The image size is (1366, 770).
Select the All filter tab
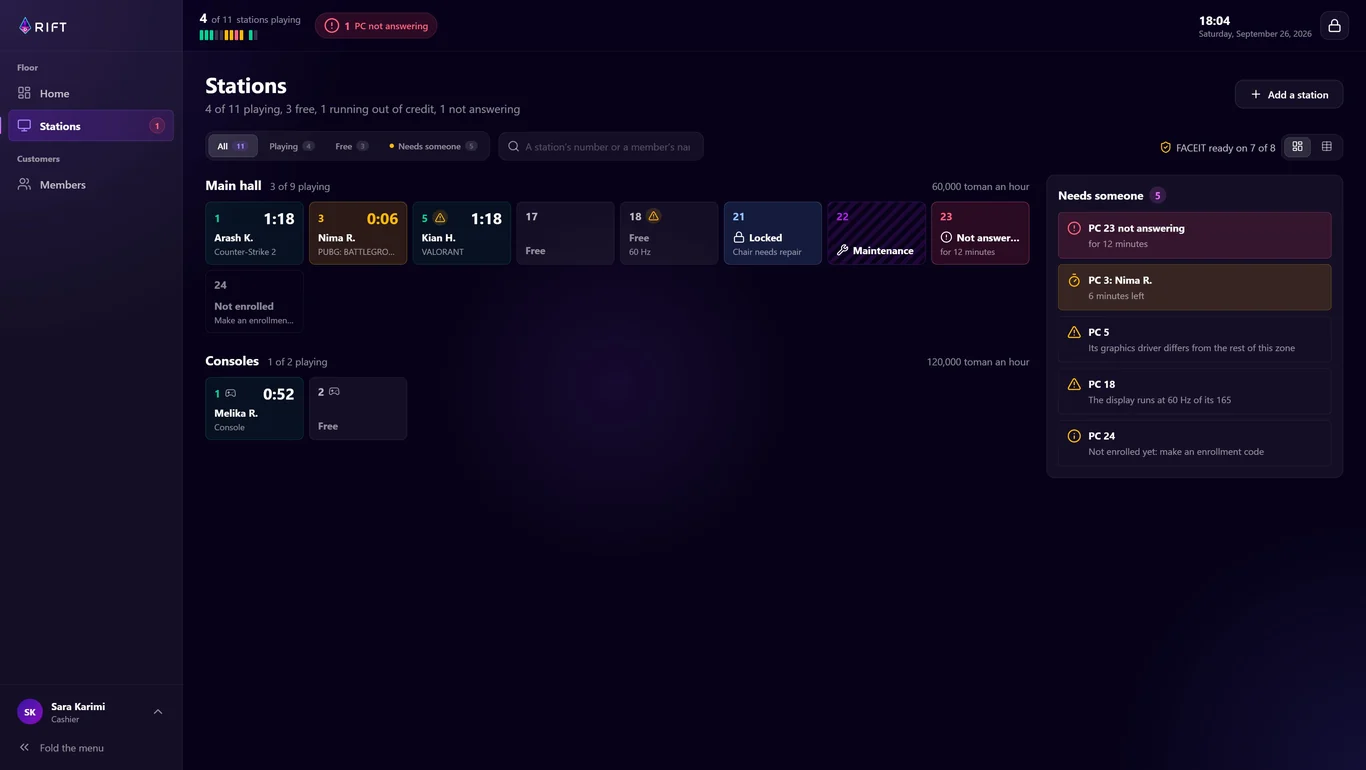pos(233,146)
